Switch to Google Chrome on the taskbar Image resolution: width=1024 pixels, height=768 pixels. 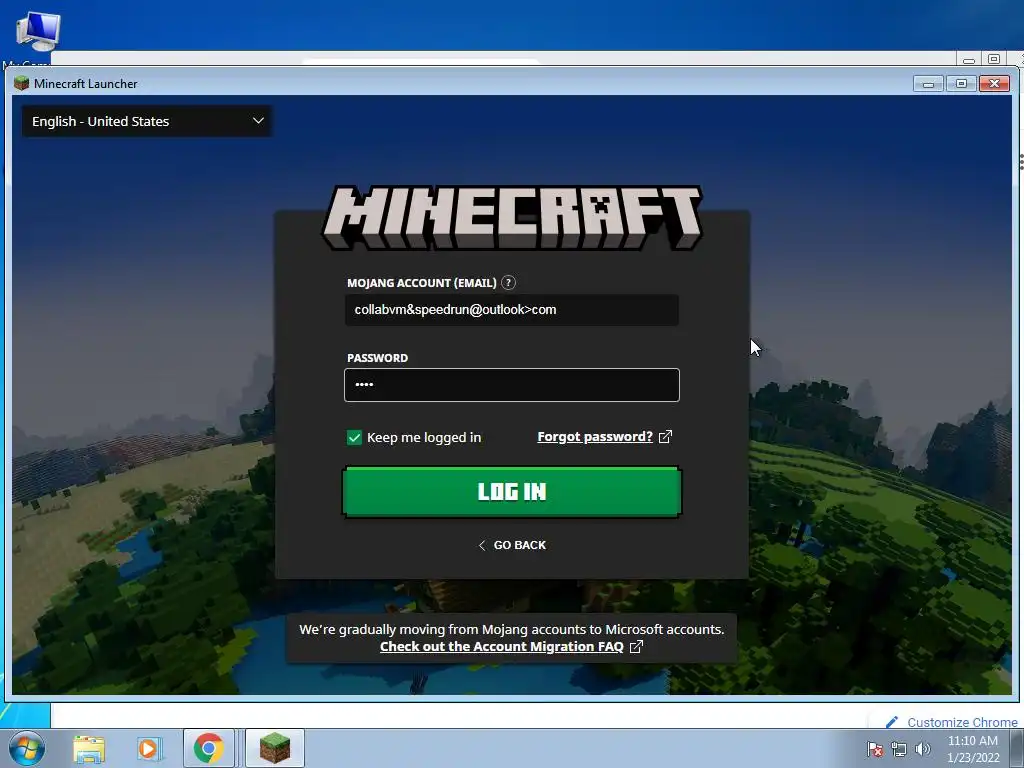point(208,748)
